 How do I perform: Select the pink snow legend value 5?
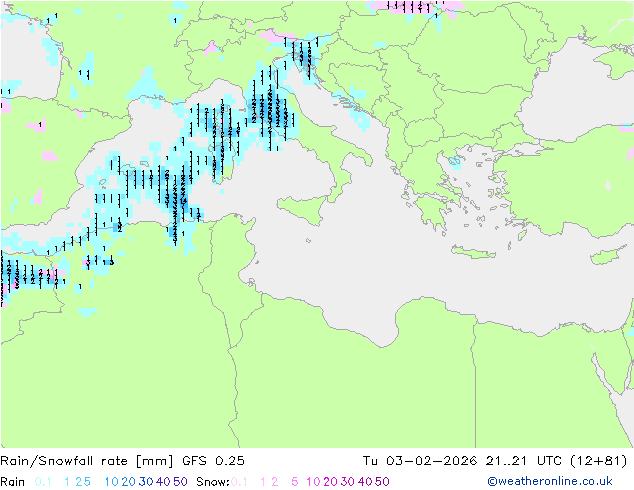295,482
